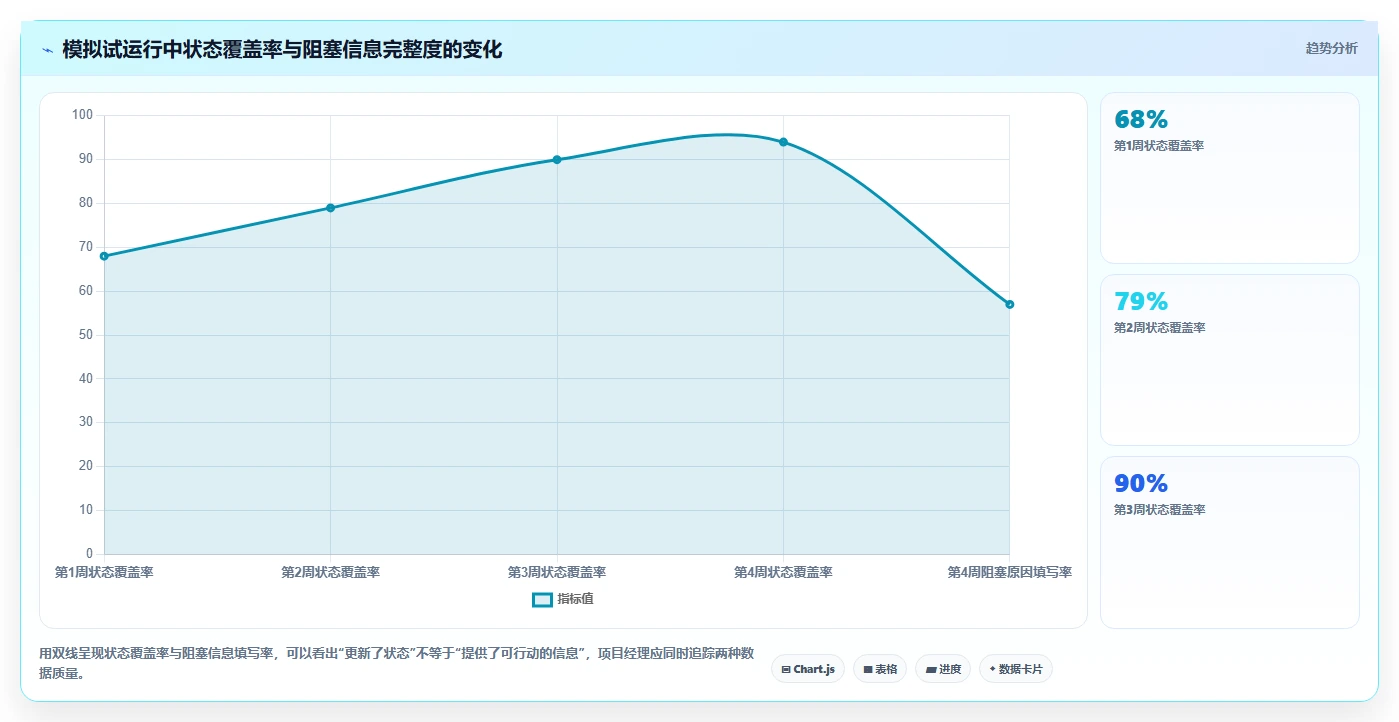This screenshot has height=722, width=1399.
Task: Click the 进度 tag icon
Action: pyautogui.click(x=931, y=669)
